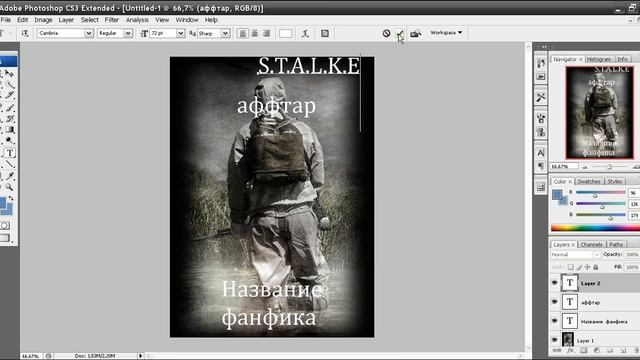This screenshot has height=360, width=640.
Task: Open the Character panel icon in dock
Action: [x=541, y=153]
